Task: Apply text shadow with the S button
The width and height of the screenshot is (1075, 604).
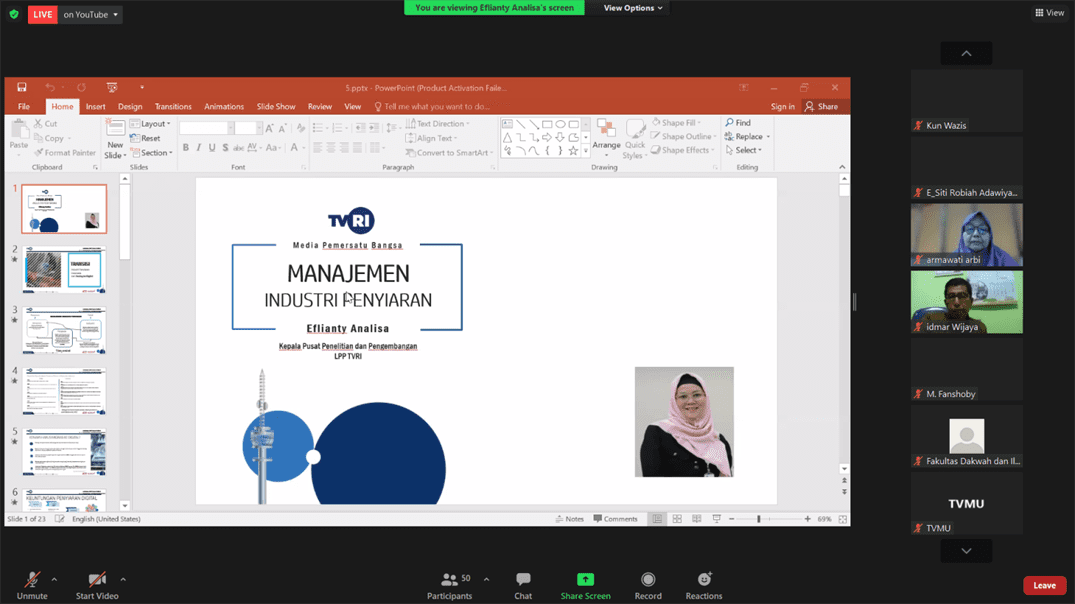Action: (x=225, y=147)
